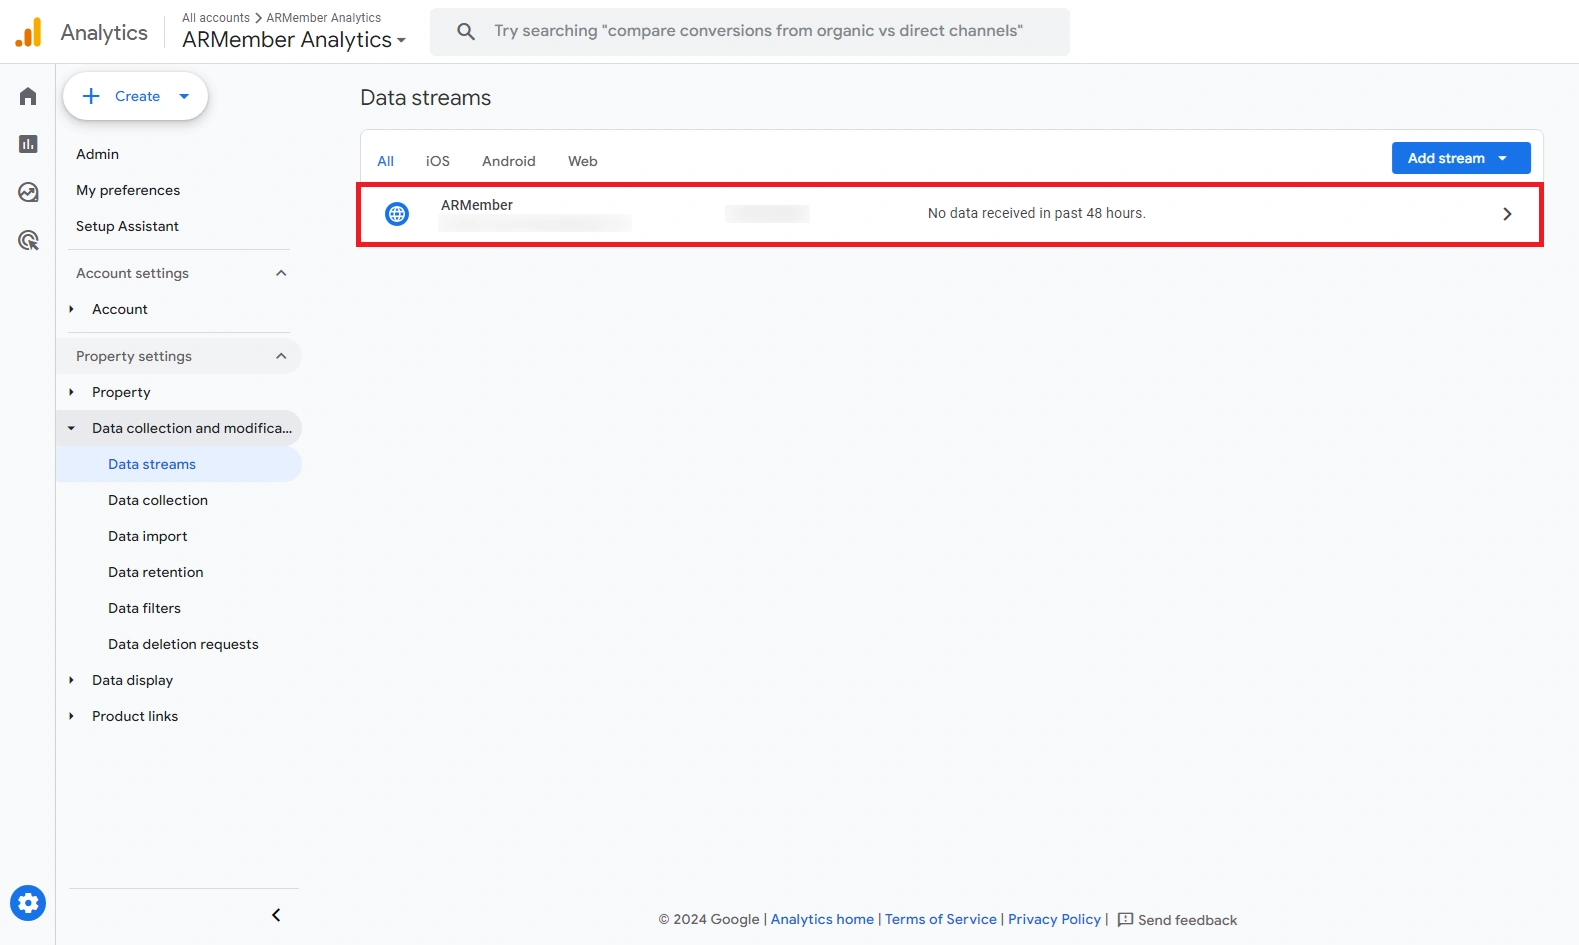The height and width of the screenshot is (945, 1579).
Task: Click the Add stream button
Action: pos(1461,158)
